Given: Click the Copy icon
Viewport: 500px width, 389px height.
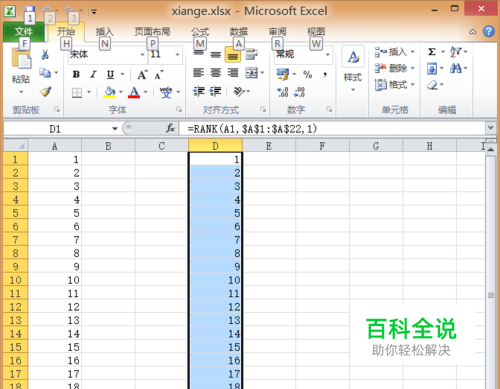Looking at the screenshot, I should 45,72.
